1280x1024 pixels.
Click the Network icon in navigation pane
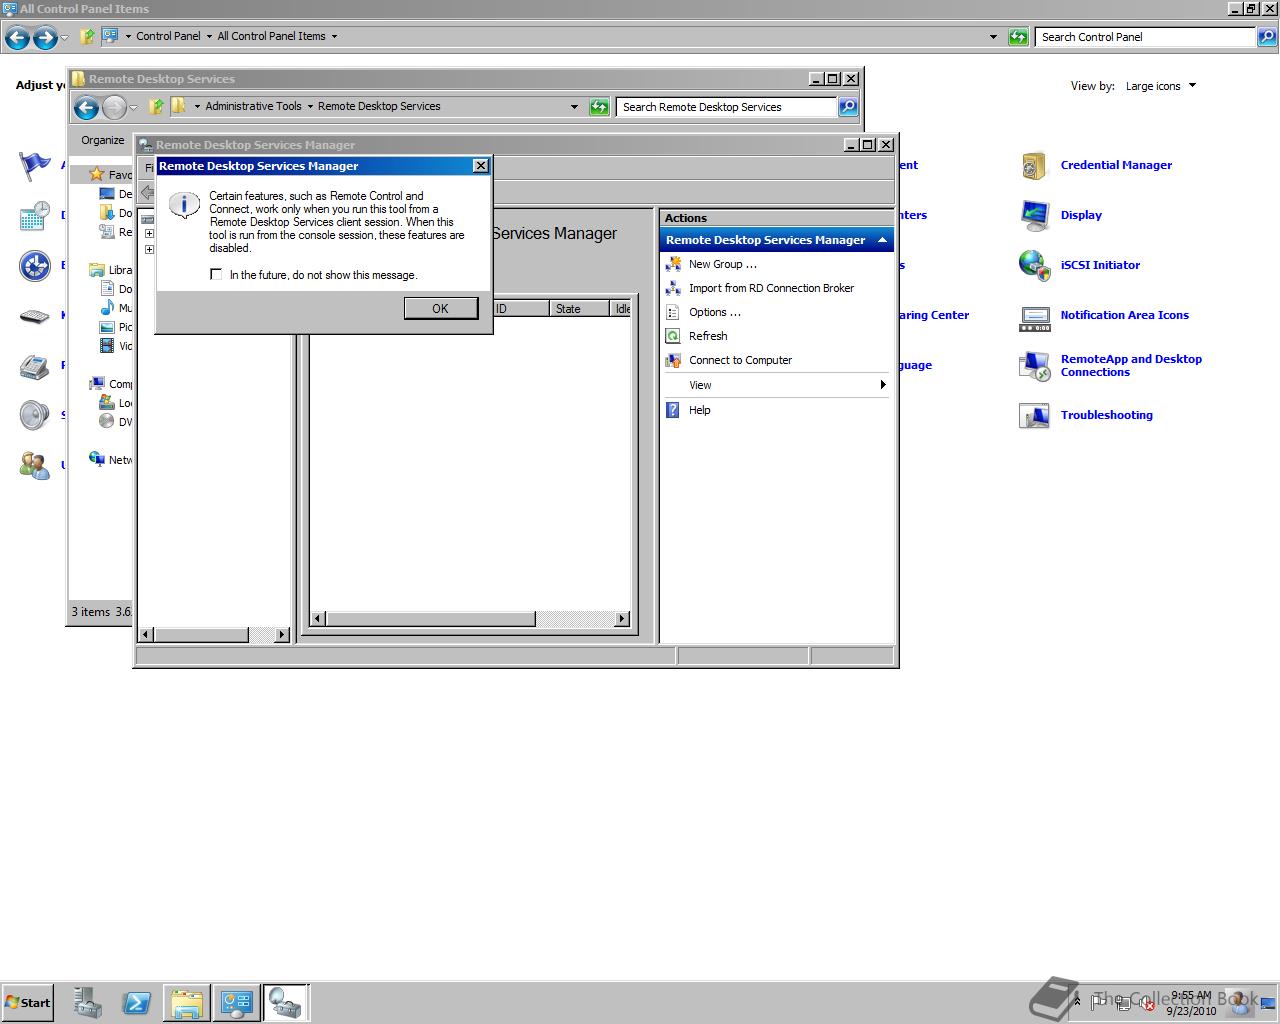pyautogui.click(x=97, y=459)
